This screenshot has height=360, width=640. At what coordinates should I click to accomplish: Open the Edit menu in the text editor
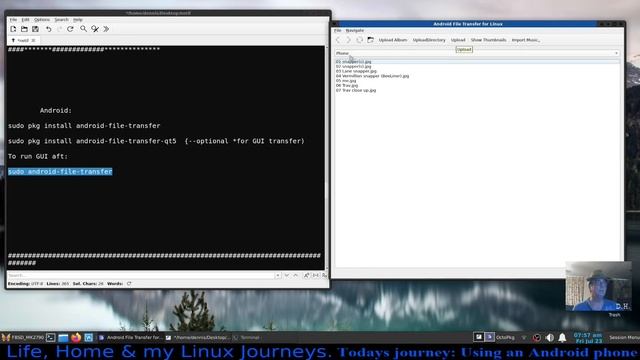[25, 20]
